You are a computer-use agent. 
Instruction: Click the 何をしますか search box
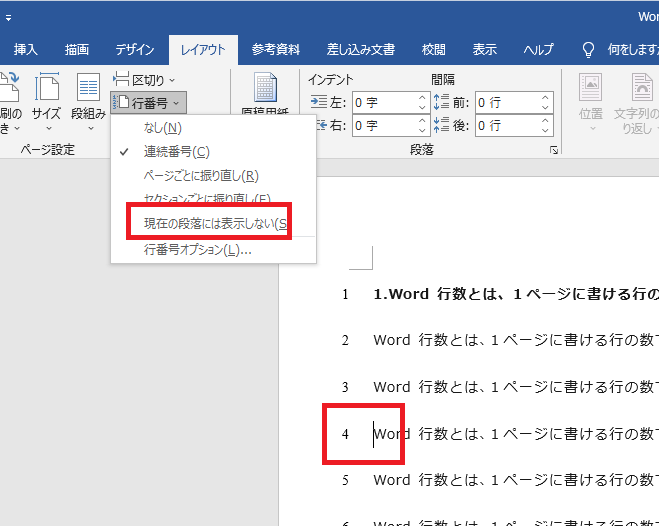pyautogui.click(x=633, y=50)
